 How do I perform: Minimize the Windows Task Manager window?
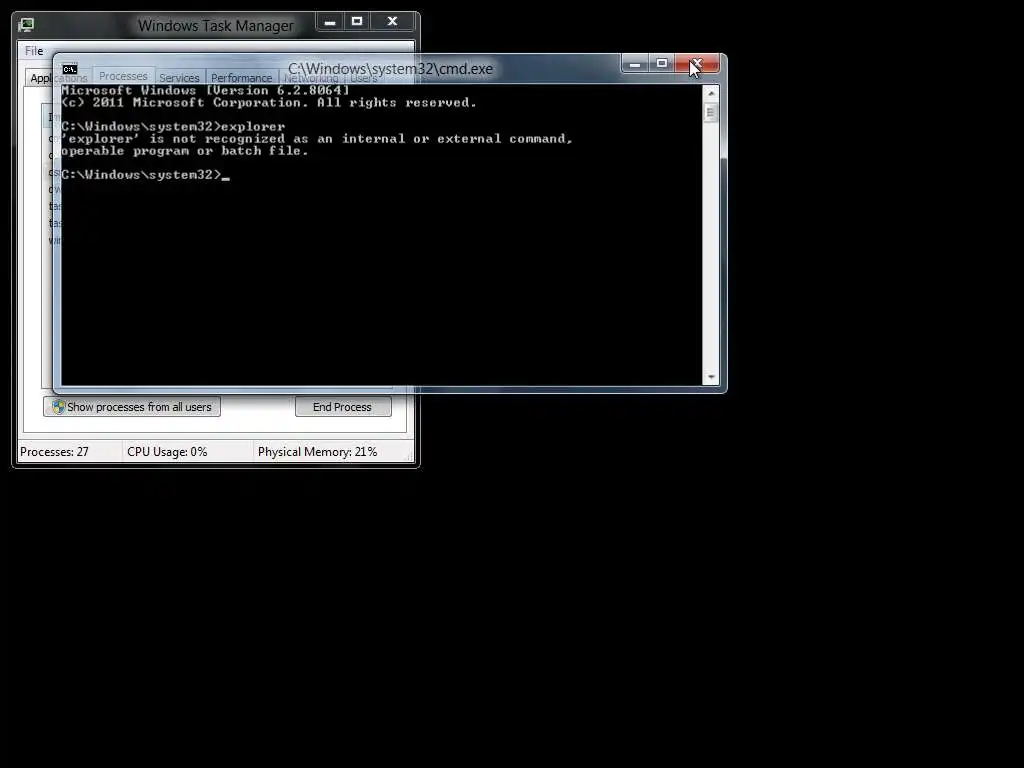[x=330, y=22]
